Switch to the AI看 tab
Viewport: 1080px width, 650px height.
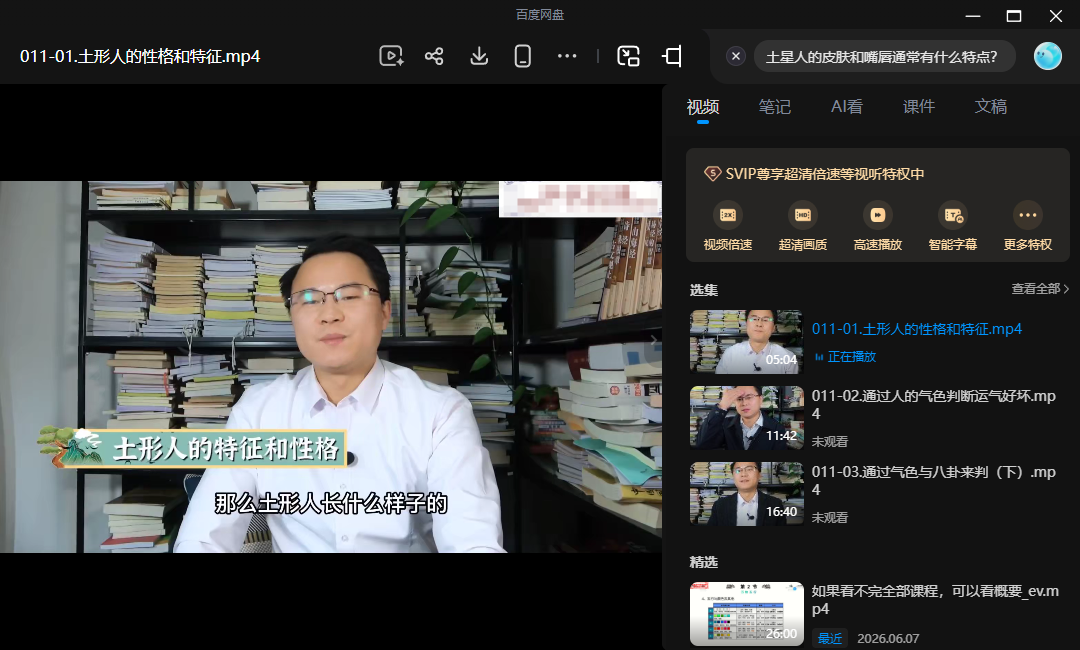point(847,107)
